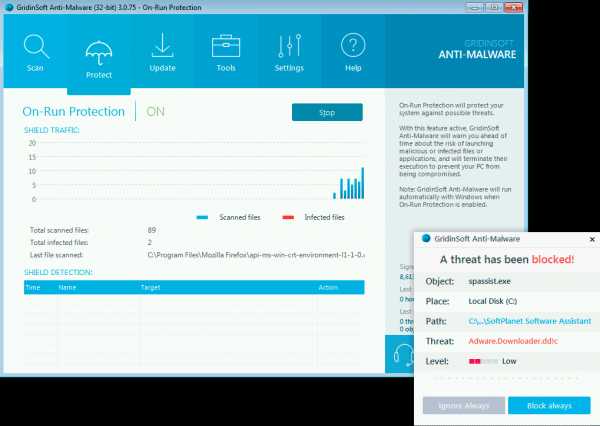Click the last file scanned path text
600x426 pixels.
click(256, 255)
